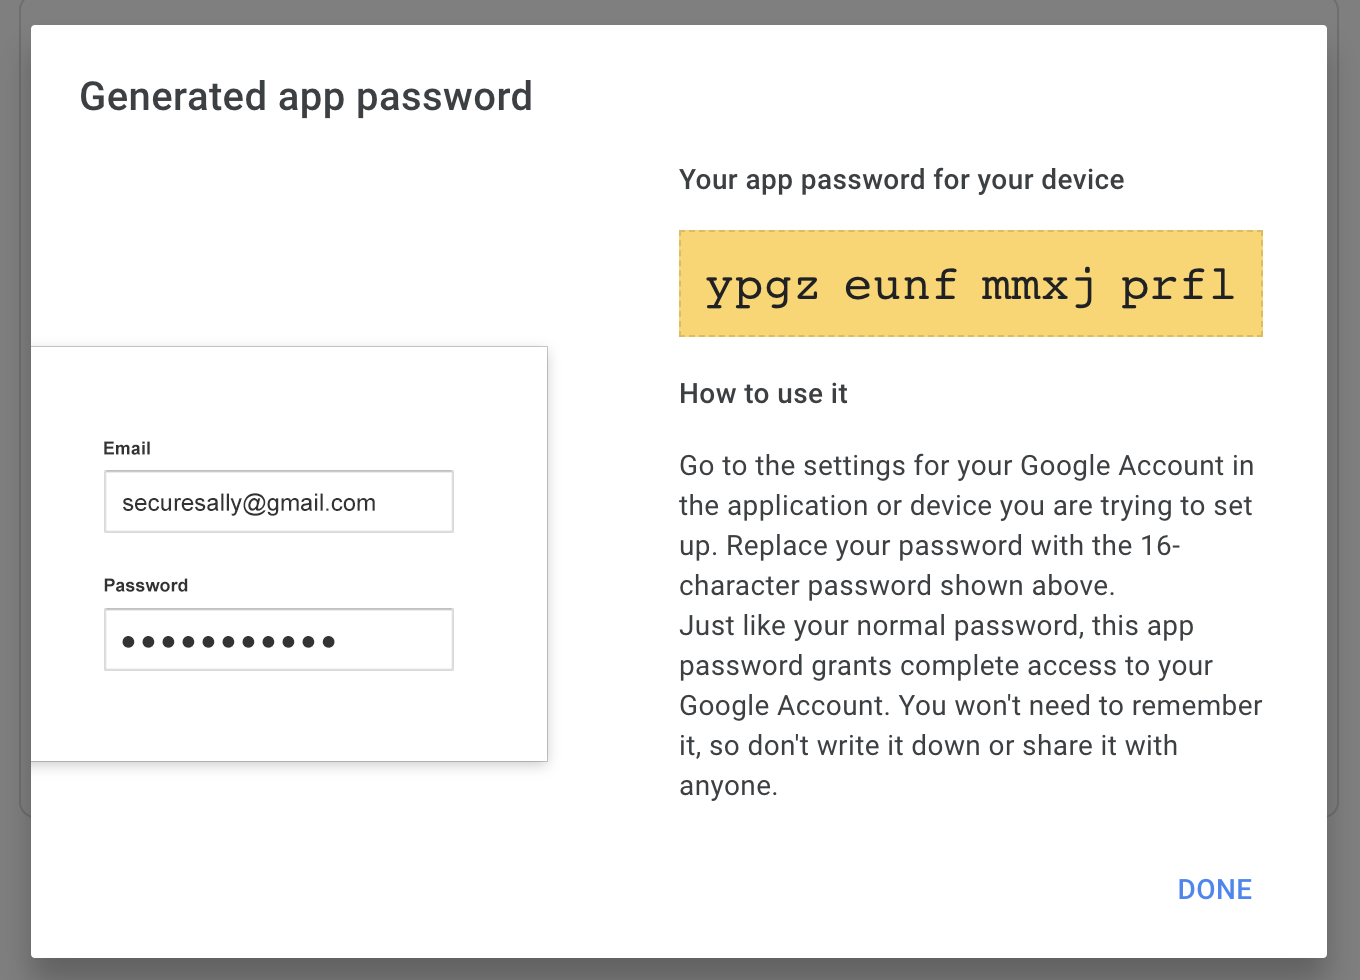
Task: Click the 'character password shown above.' line
Action: click(896, 586)
